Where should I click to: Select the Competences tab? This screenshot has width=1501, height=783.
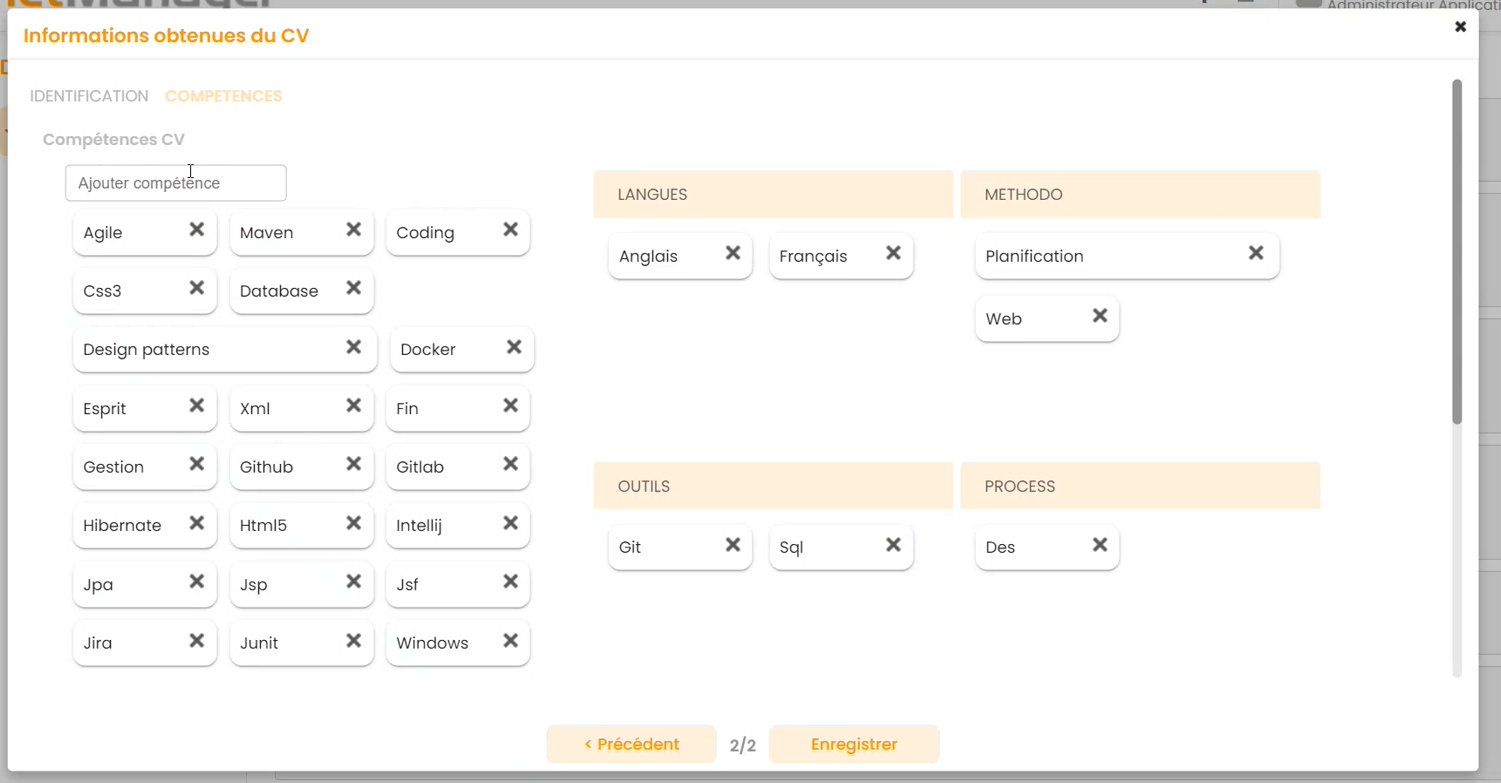click(x=223, y=96)
